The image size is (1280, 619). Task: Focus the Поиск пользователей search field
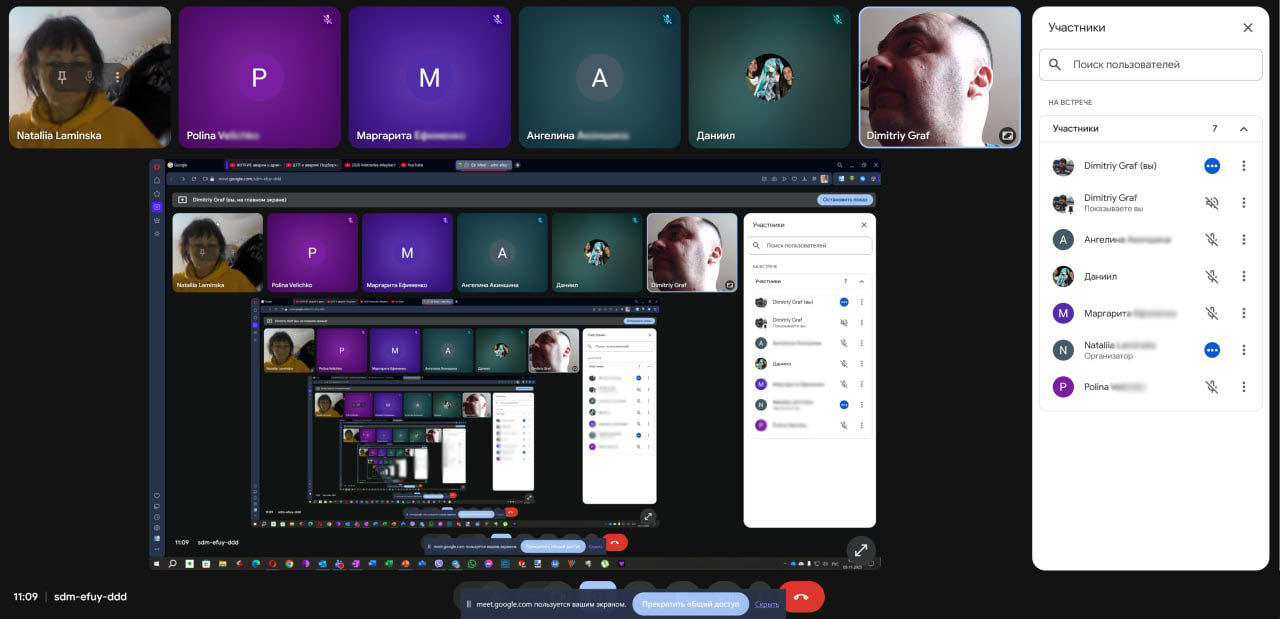(1151, 64)
